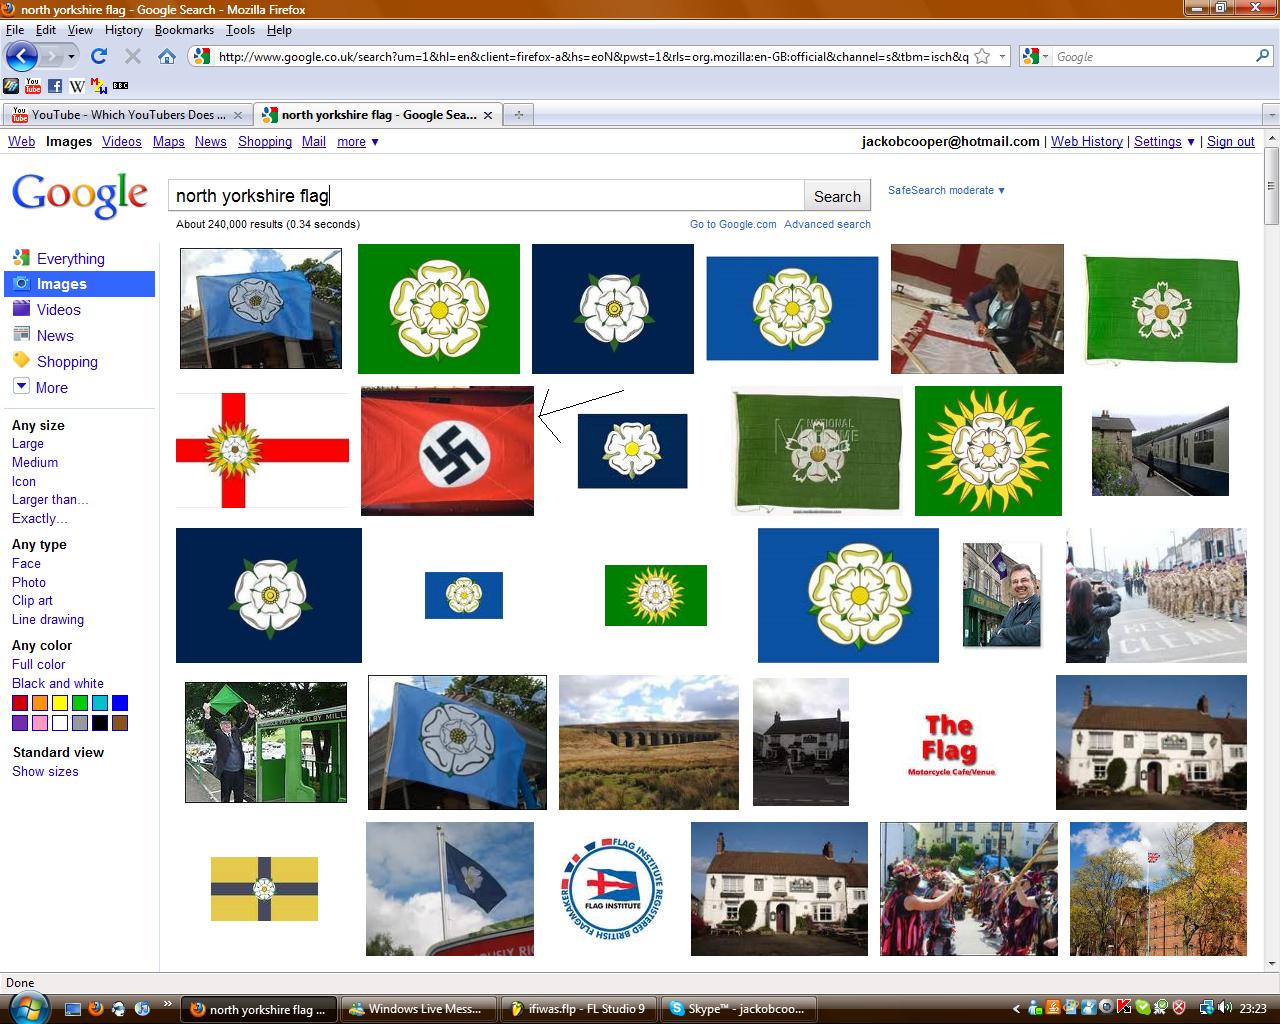
Task: Click the site identity icon in the address bar
Action: click(x=202, y=56)
